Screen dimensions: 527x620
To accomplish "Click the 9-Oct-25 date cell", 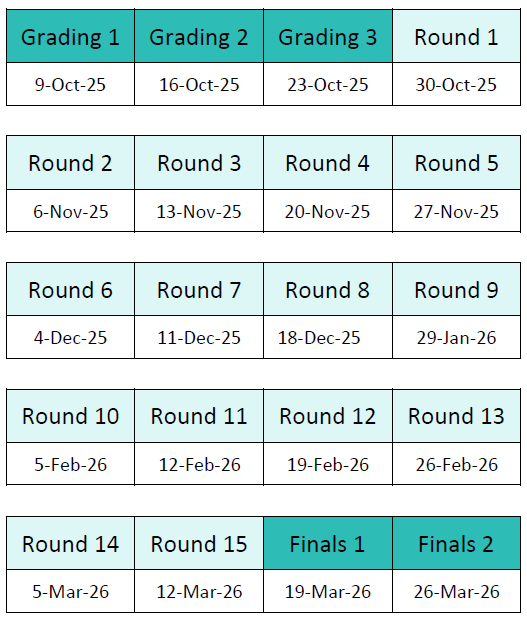I will coord(70,84).
